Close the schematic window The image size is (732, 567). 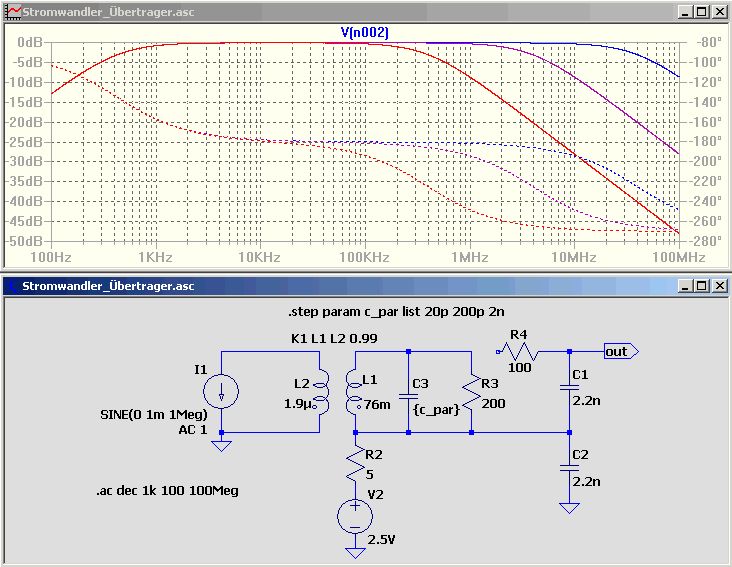tap(720, 286)
